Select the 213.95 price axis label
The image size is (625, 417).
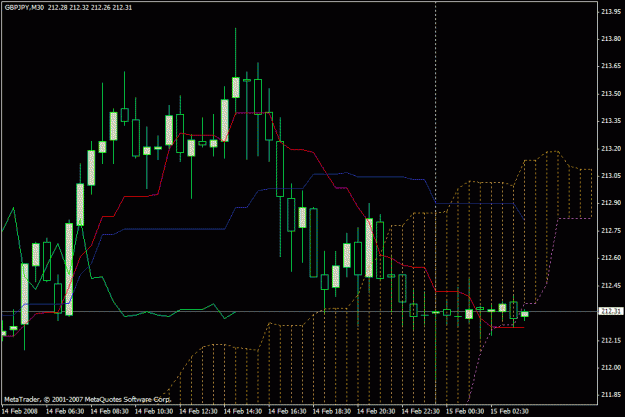(x=611, y=12)
